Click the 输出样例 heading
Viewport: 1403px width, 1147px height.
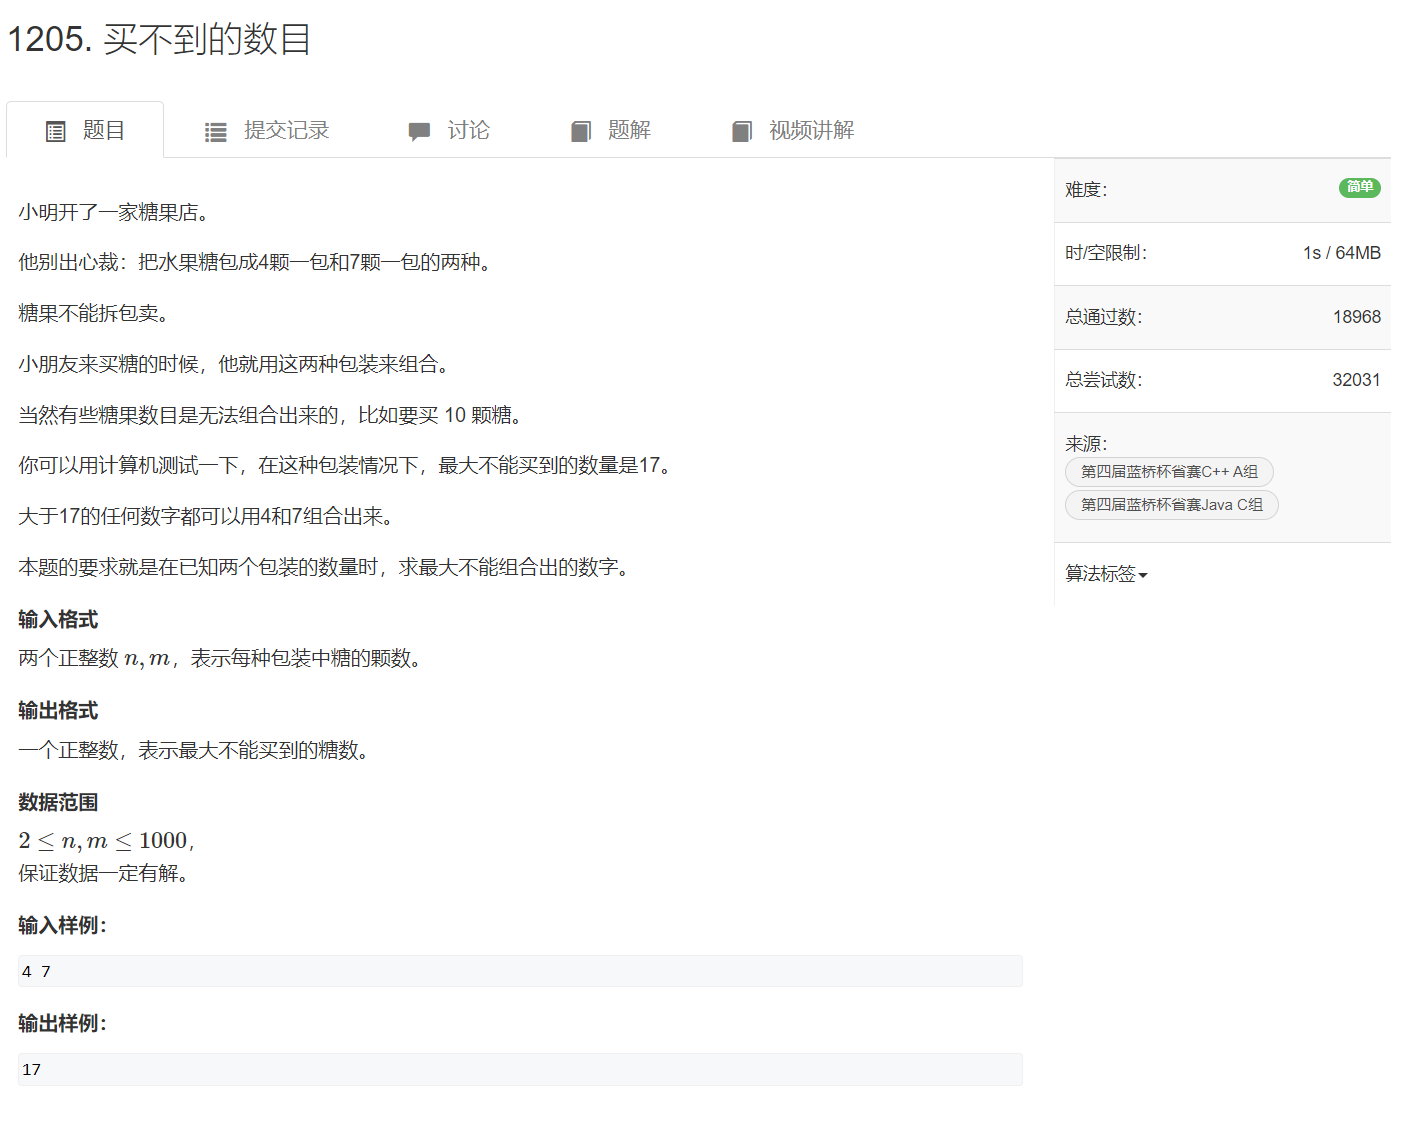coord(62,1024)
